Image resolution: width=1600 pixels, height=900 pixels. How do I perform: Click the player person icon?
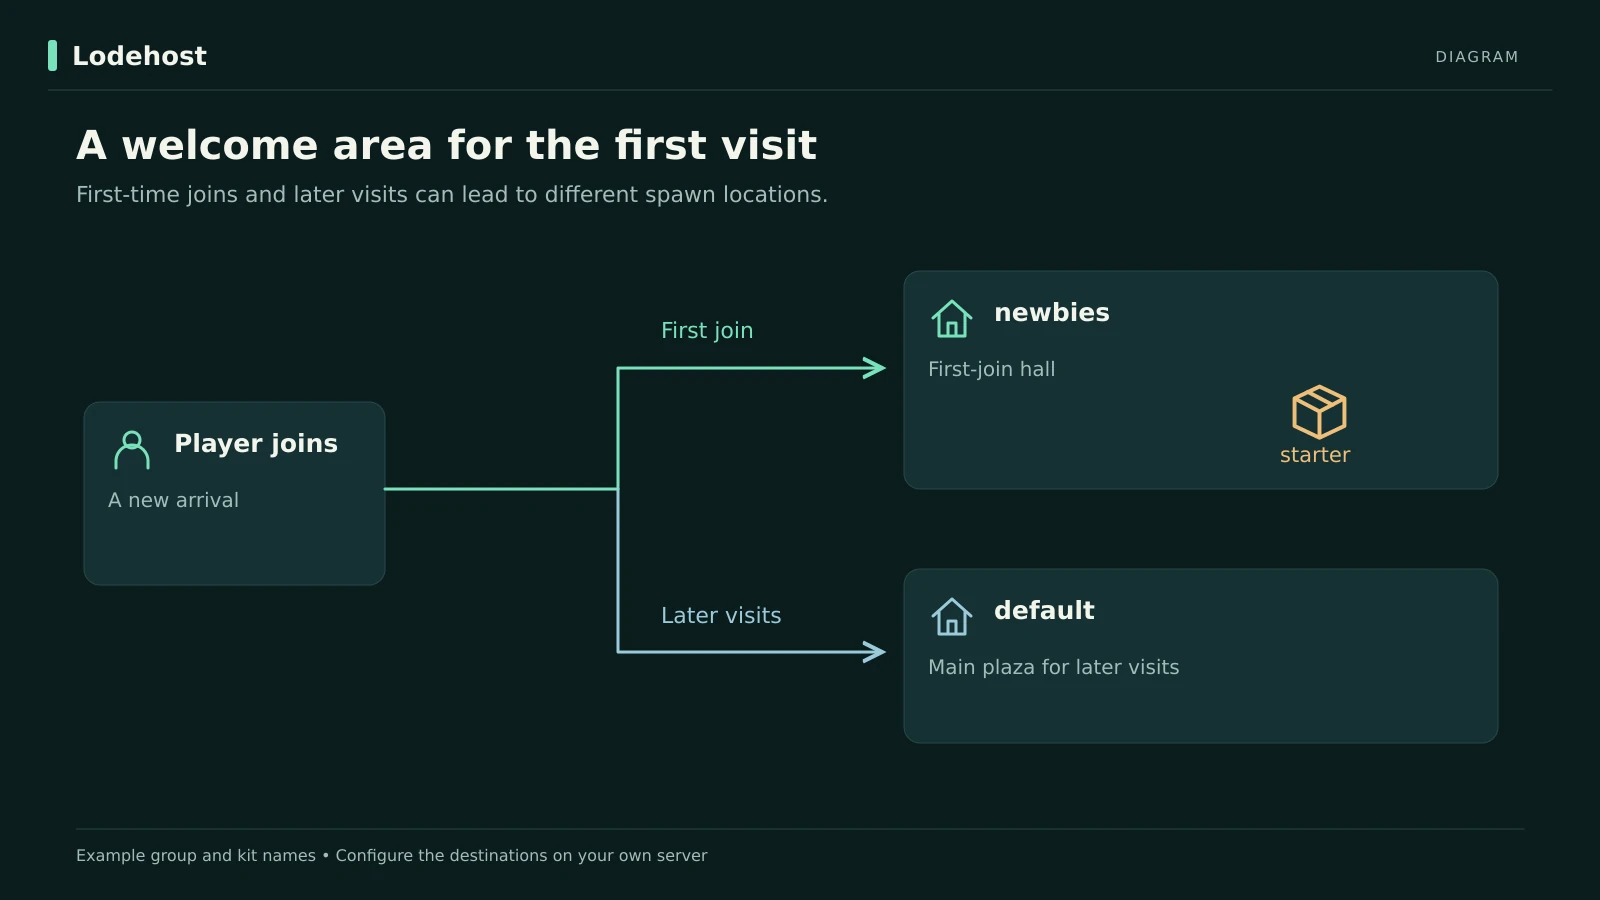coord(132,450)
